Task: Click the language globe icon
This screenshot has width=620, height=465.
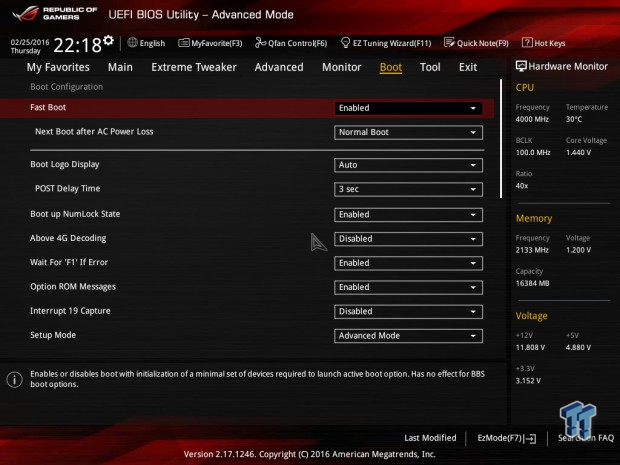Action: pyautogui.click(x=132, y=43)
